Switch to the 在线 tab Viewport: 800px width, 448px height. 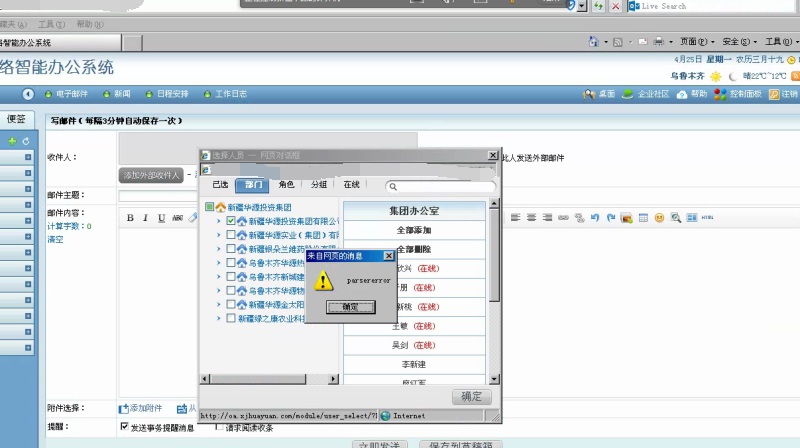[352, 185]
